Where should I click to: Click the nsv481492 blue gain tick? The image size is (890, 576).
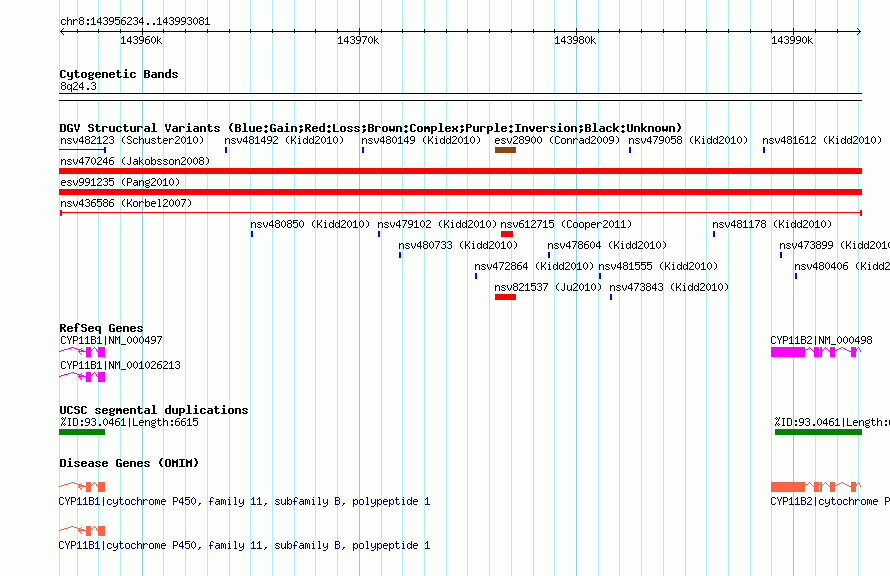(x=226, y=150)
